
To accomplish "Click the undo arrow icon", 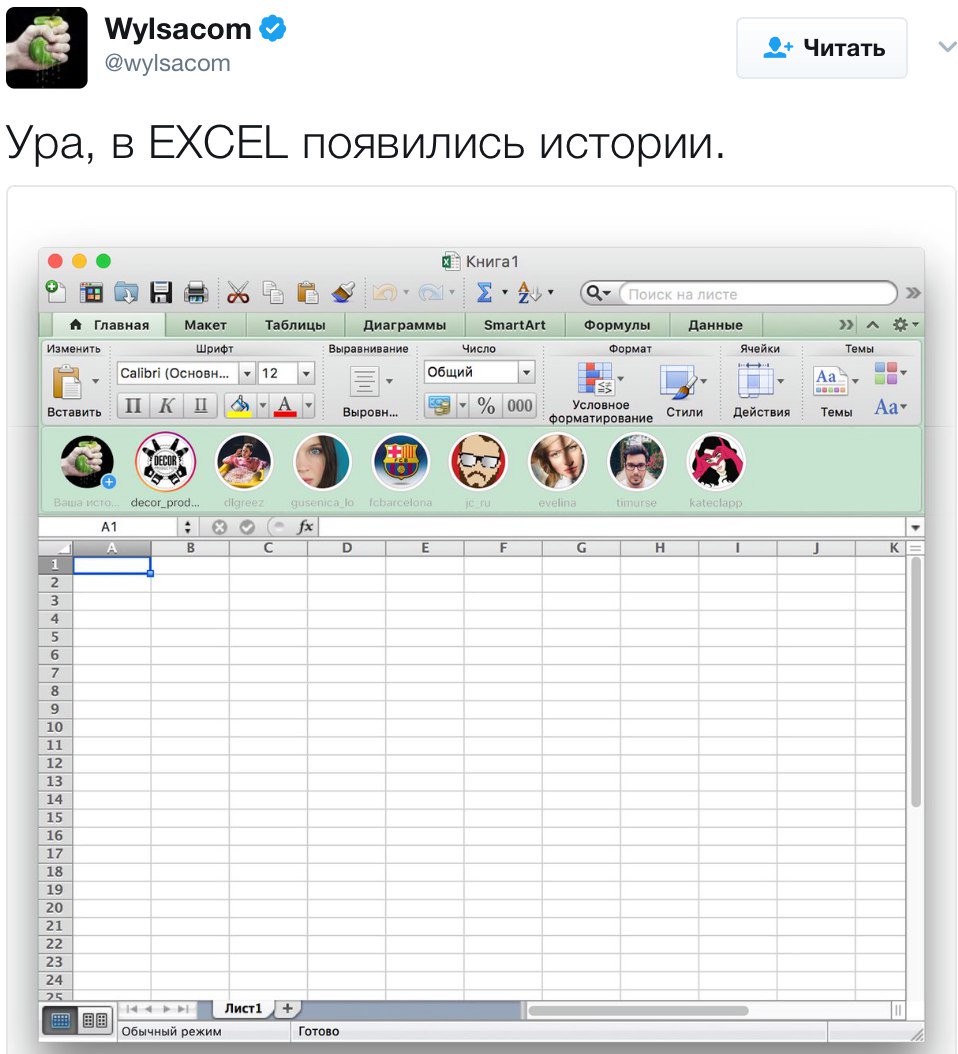I will pyautogui.click(x=385, y=292).
